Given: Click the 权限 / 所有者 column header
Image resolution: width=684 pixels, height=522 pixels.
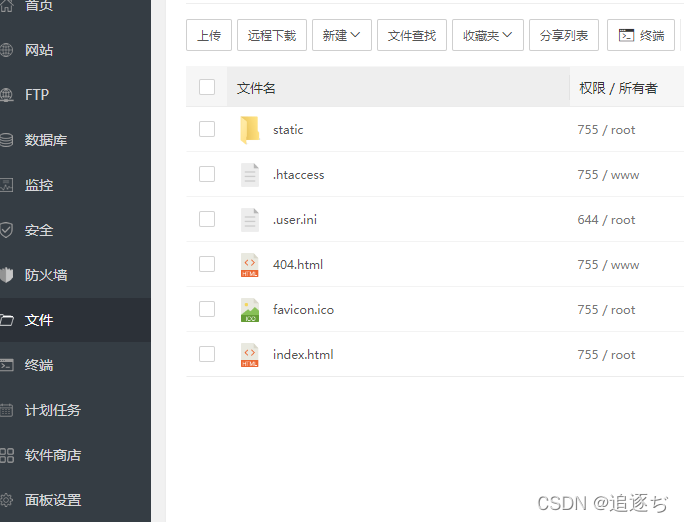Looking at the screenshot, I should (618, 88).
